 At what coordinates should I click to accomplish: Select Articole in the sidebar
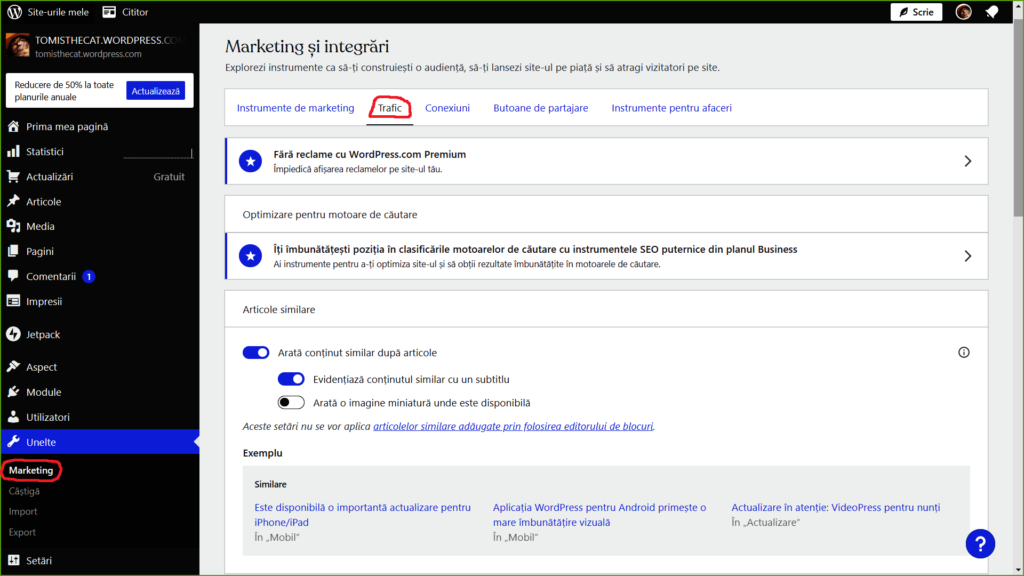point(14,201)
